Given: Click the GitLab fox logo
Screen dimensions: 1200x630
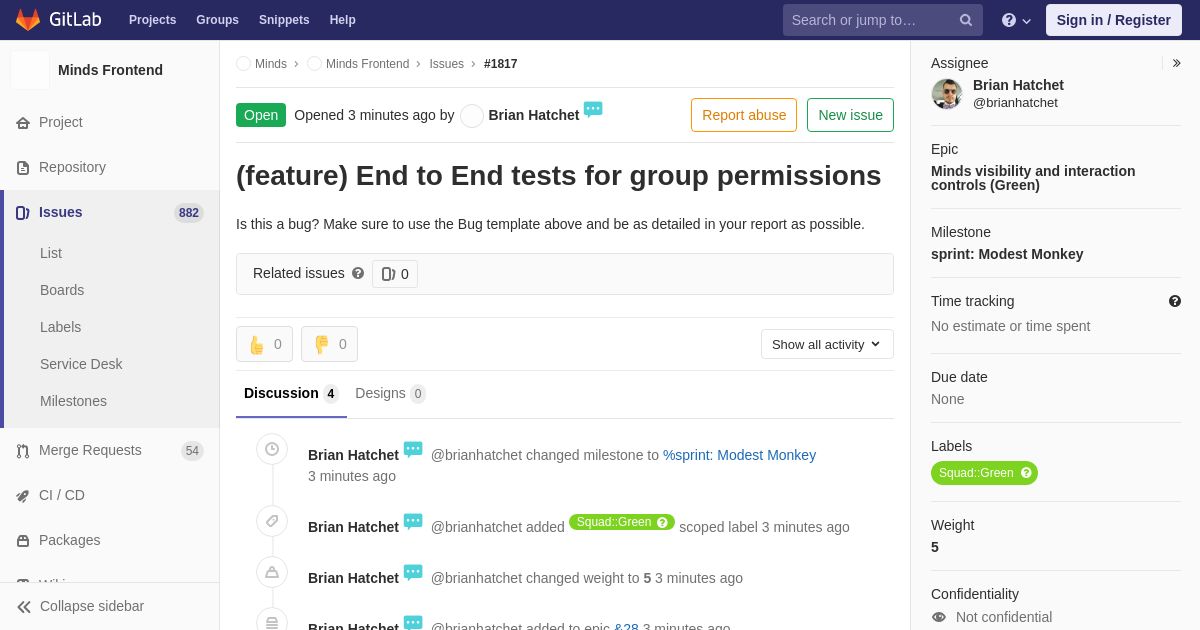Looking at the screenshot, I should click(28, 20).
